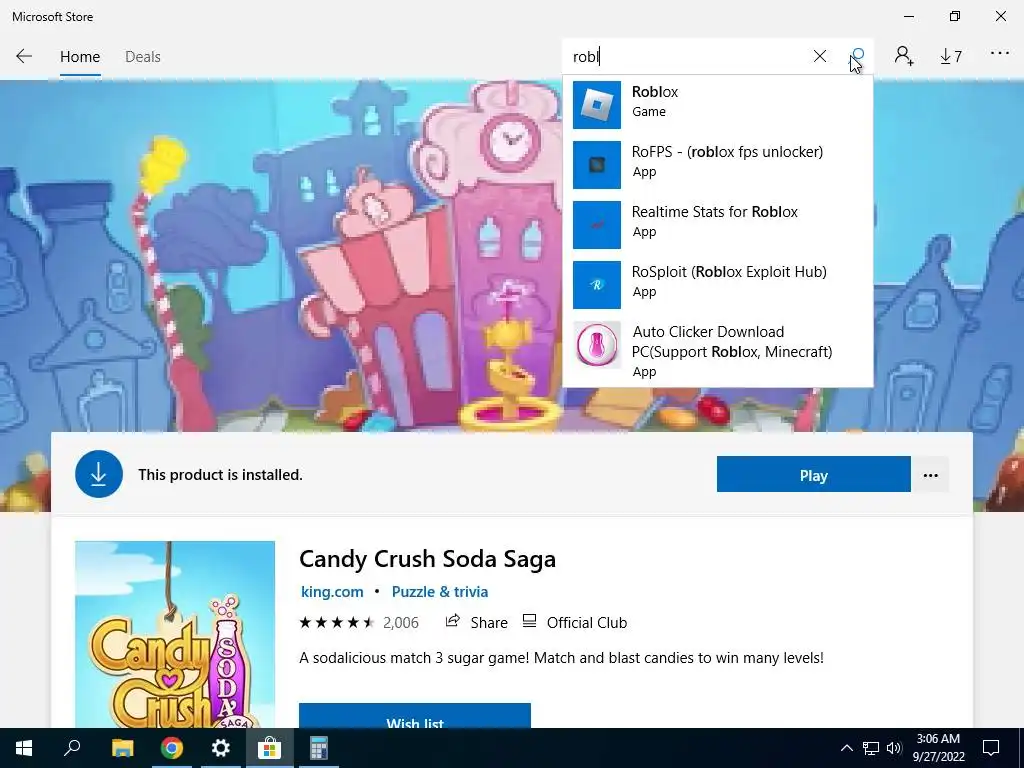Click the network status tray icon

click(871, 748)
